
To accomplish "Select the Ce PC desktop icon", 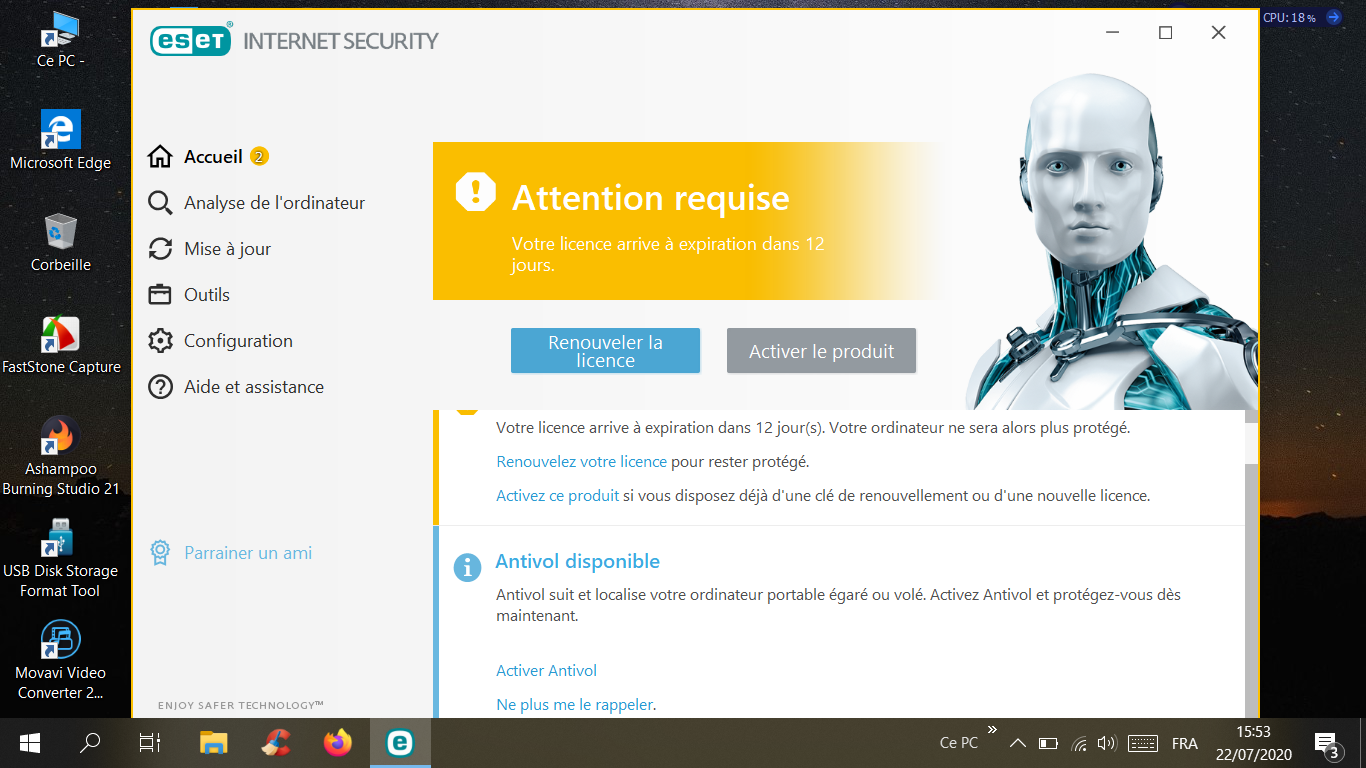I will (x=60, y=41).
